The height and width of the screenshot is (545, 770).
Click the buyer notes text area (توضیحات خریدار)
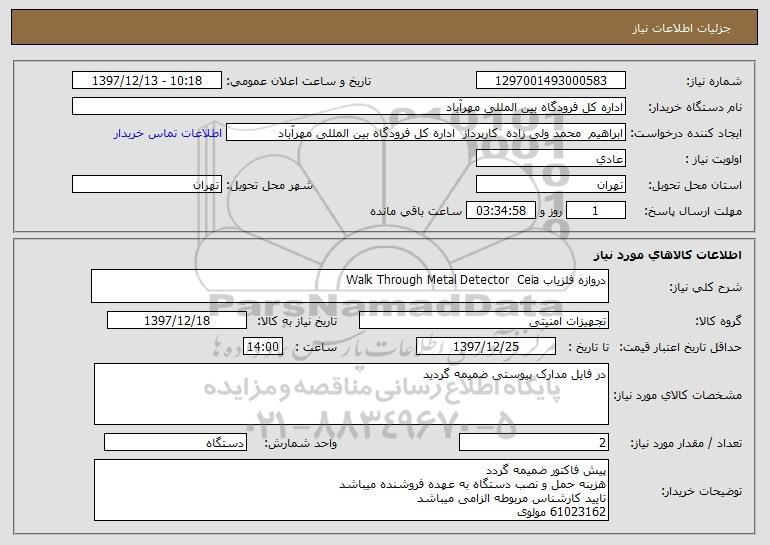[x=349, y=491]
